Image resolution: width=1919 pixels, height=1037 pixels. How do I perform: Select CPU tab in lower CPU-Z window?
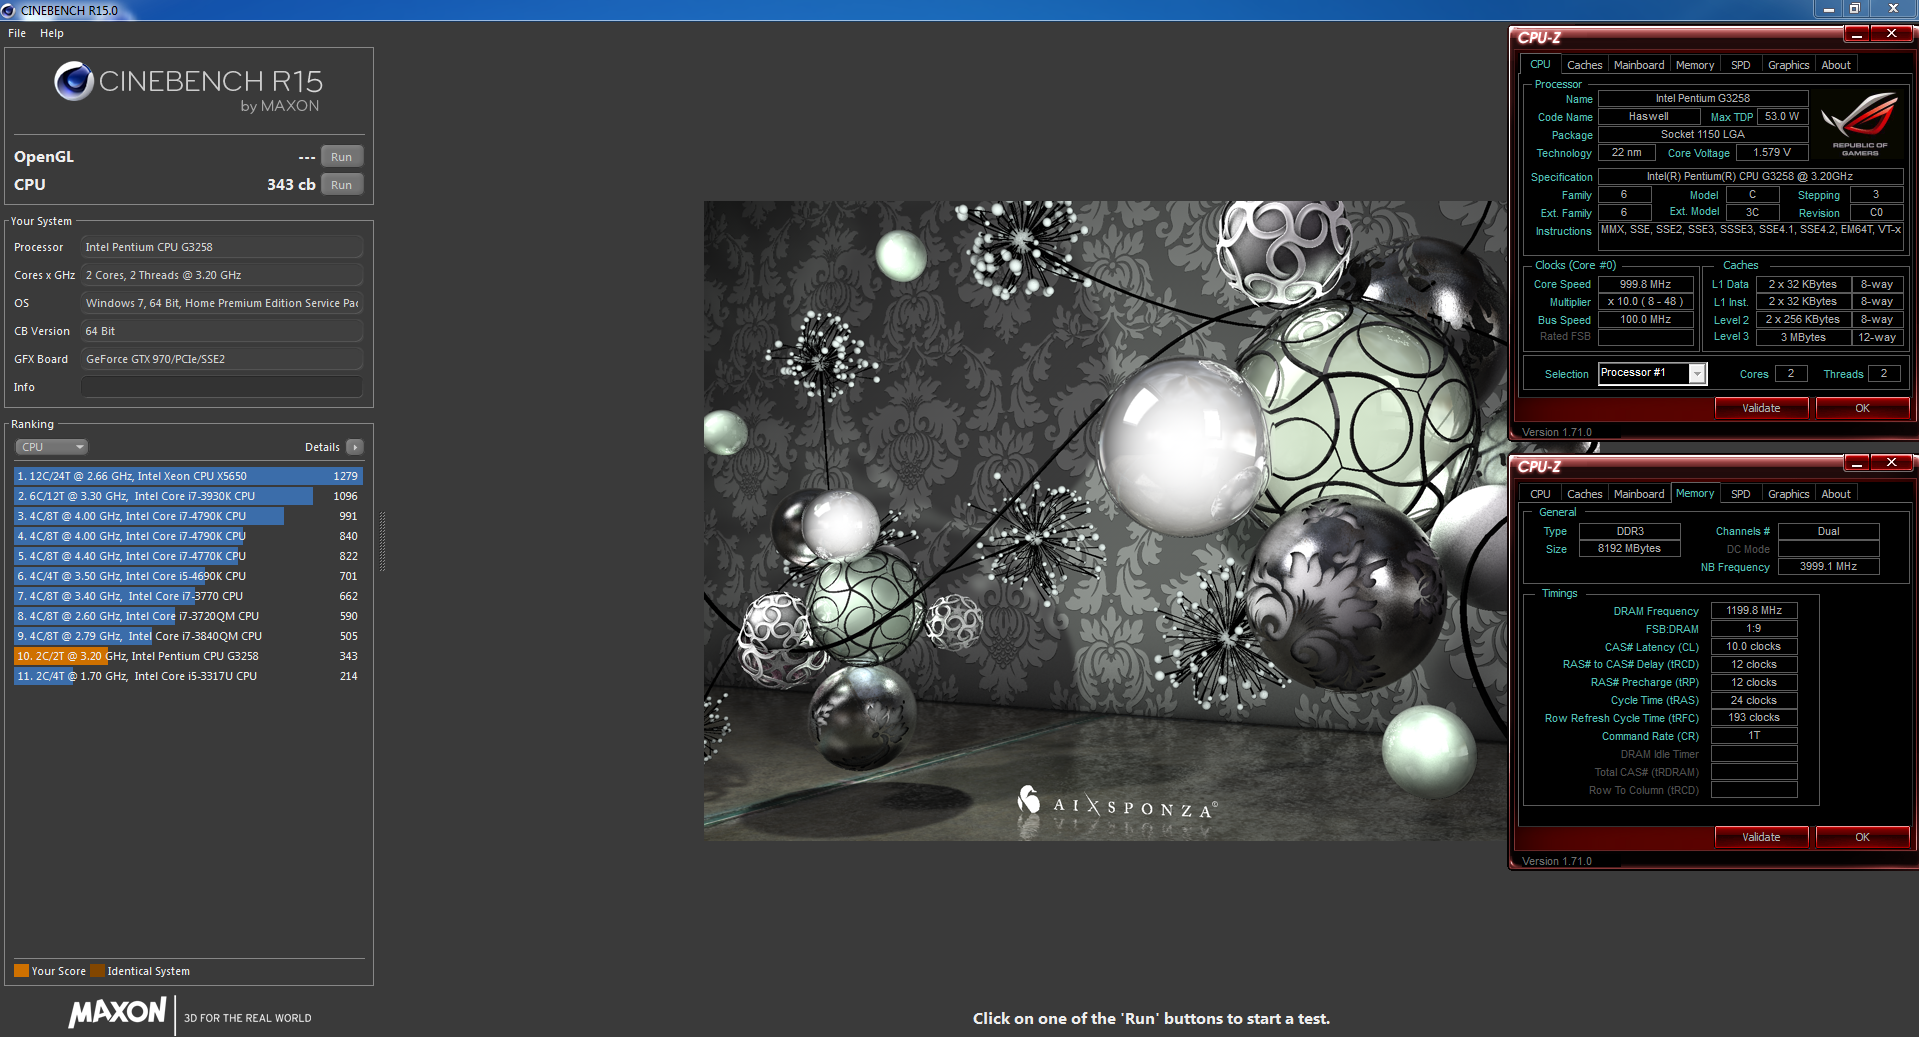(x=1540, y=494)
